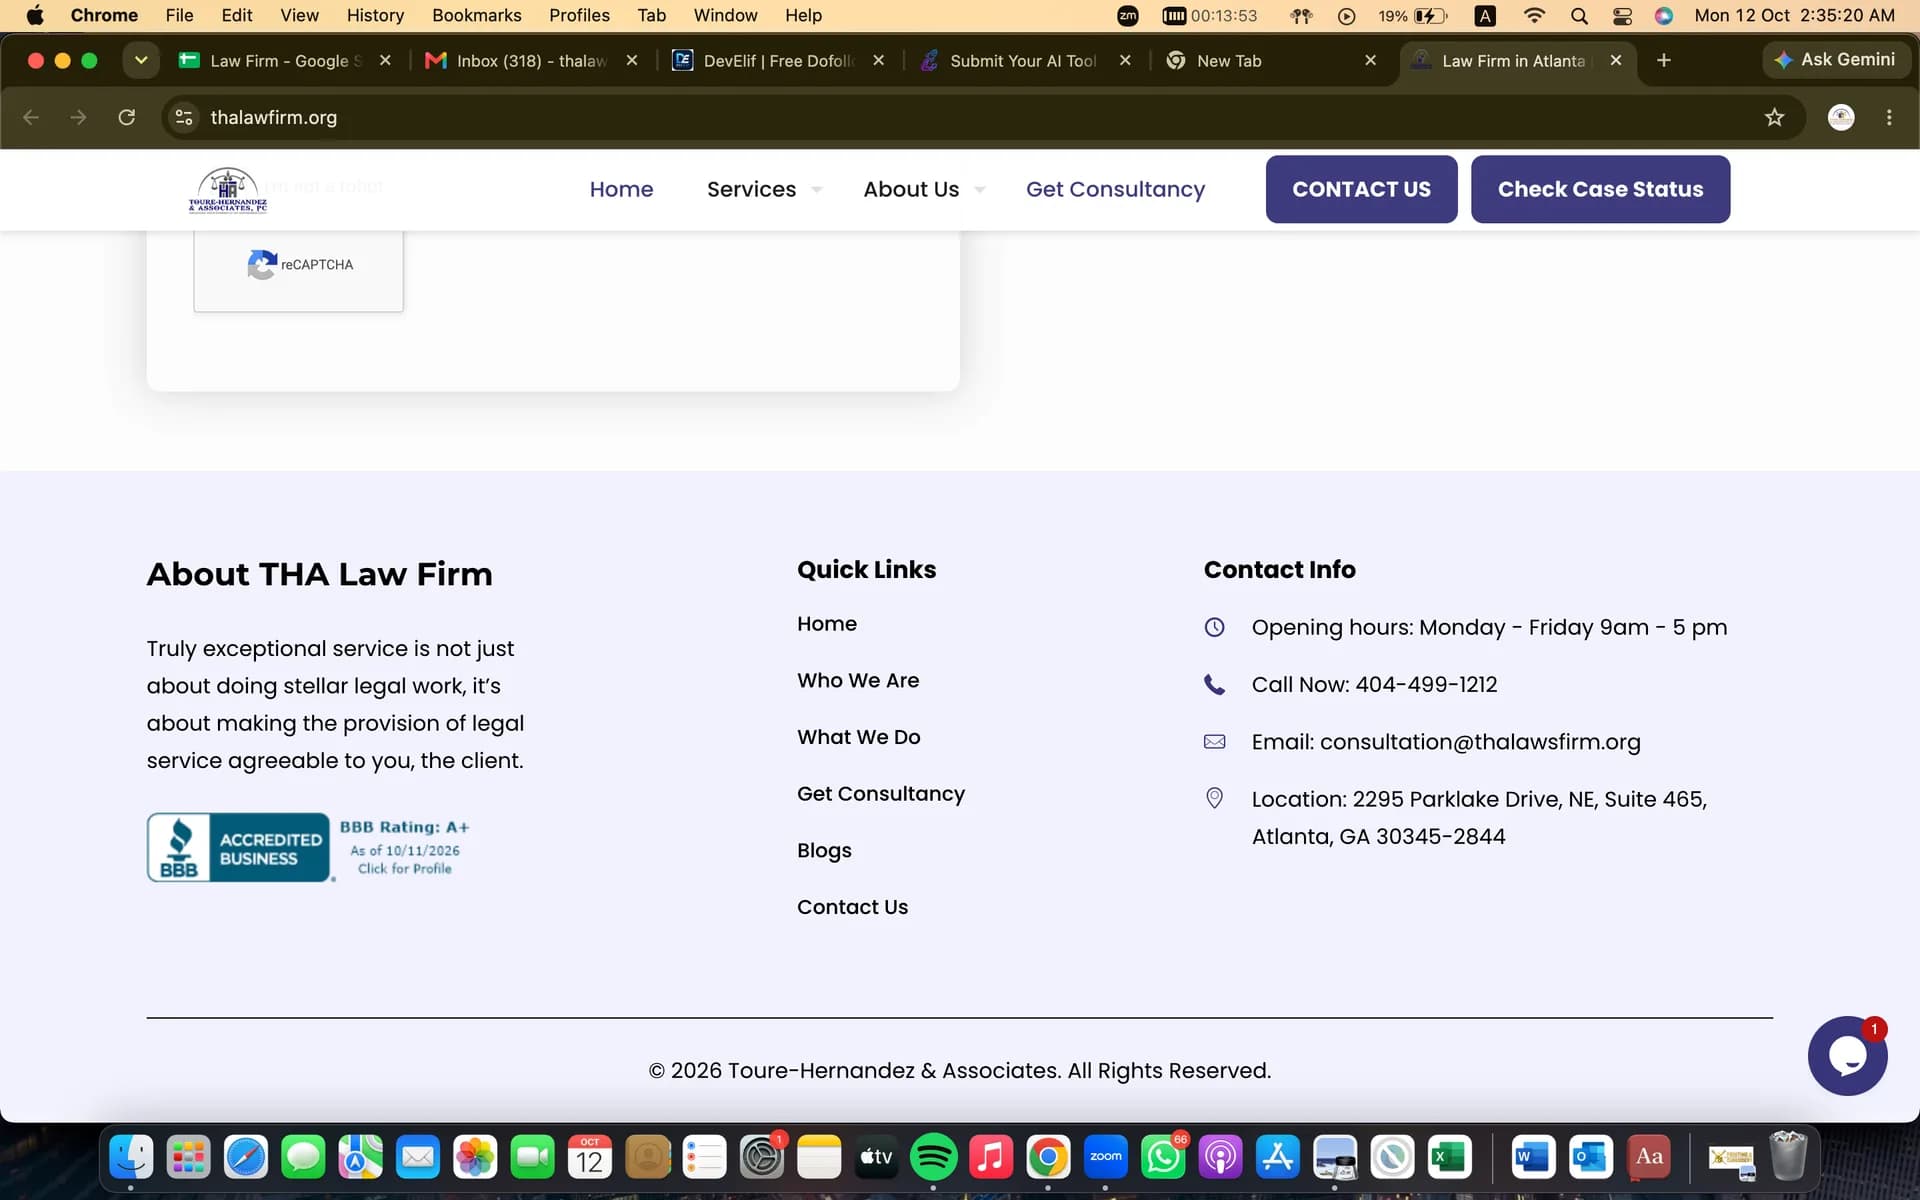This screenshot has width=1920, height=1200.
Task: Expand the Services dropdown menu
Action: coord(763,189)
